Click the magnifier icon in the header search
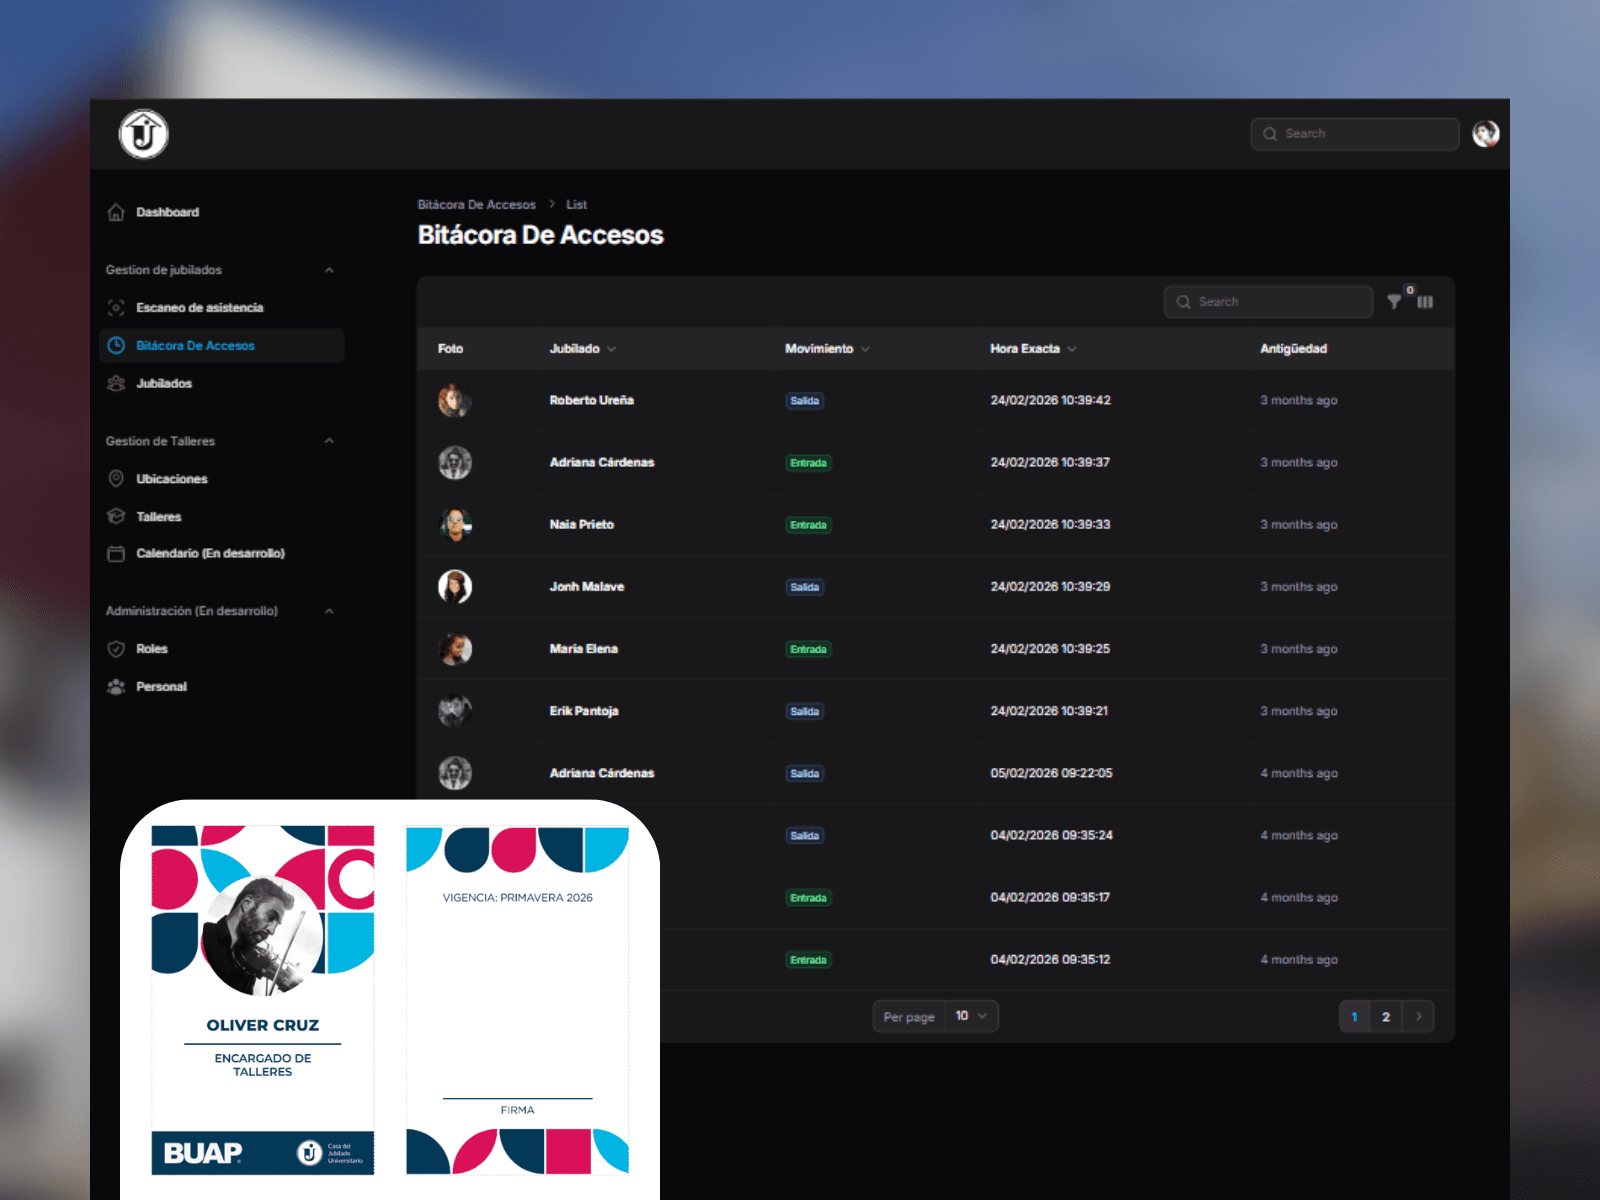 pyautogui.click(x=1270, y=134)
